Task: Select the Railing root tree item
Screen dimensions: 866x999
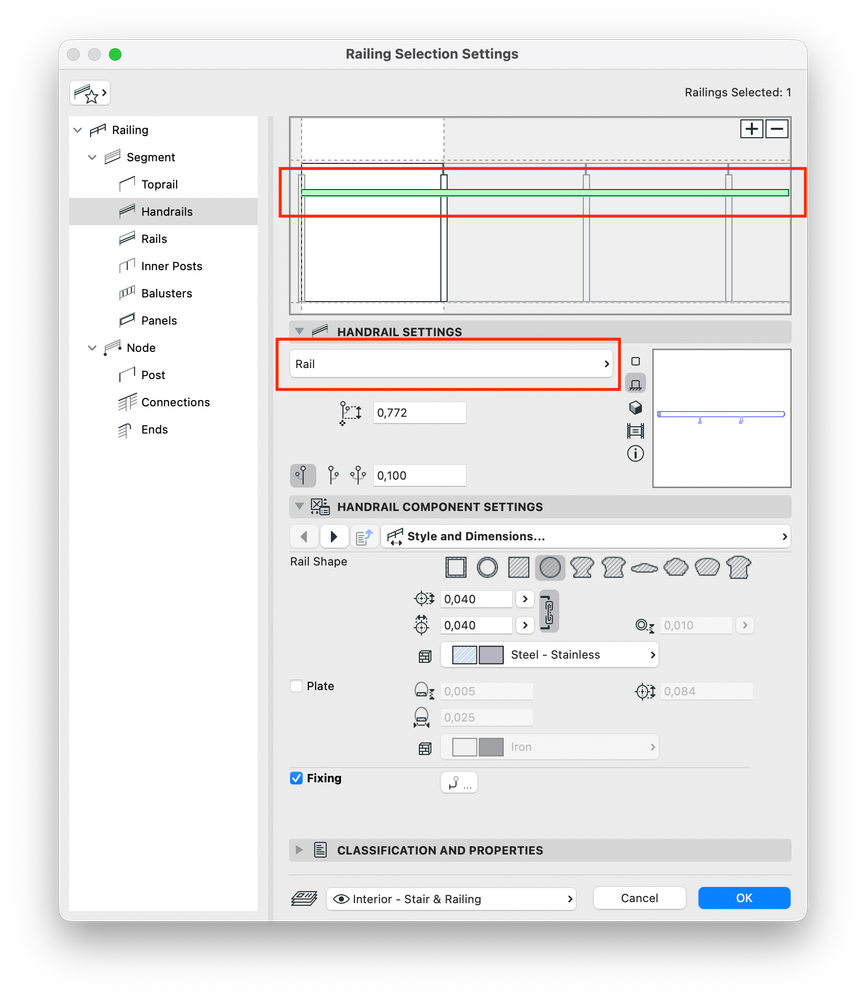Action: [x=130, y=130]
